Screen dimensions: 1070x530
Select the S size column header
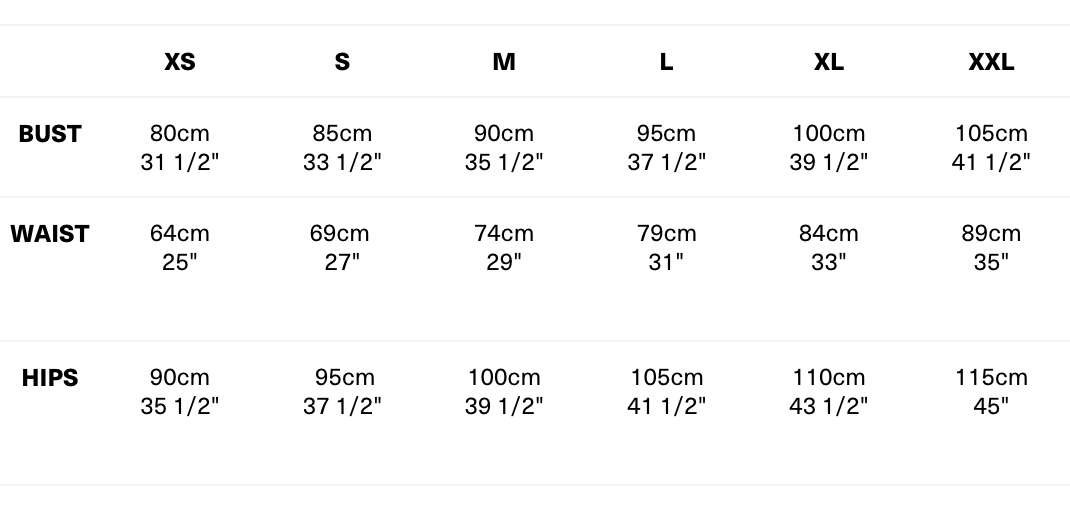point(342,62)
